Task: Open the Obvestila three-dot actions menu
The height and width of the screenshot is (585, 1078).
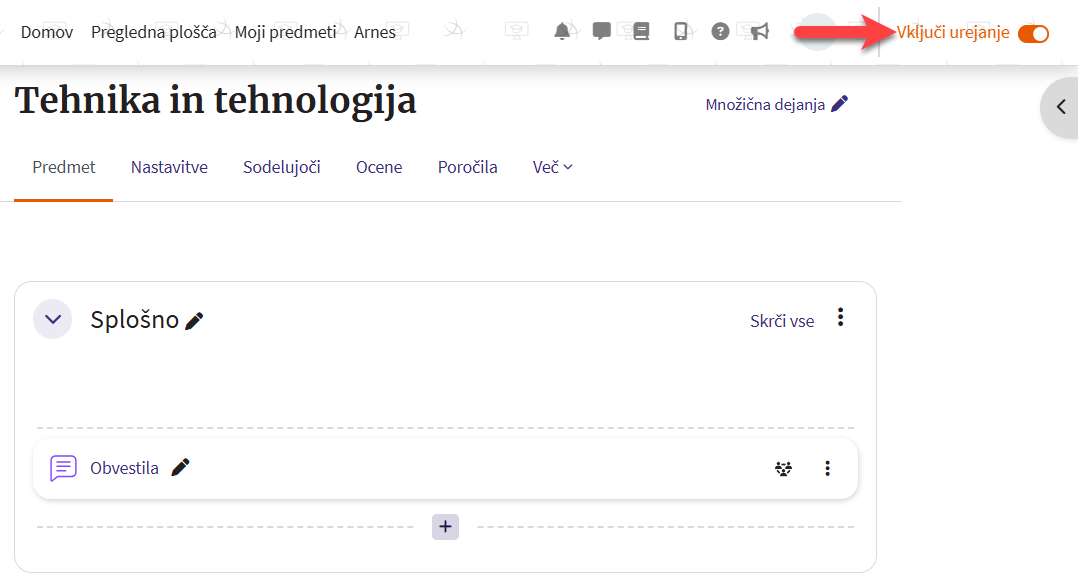Action: 827,468
